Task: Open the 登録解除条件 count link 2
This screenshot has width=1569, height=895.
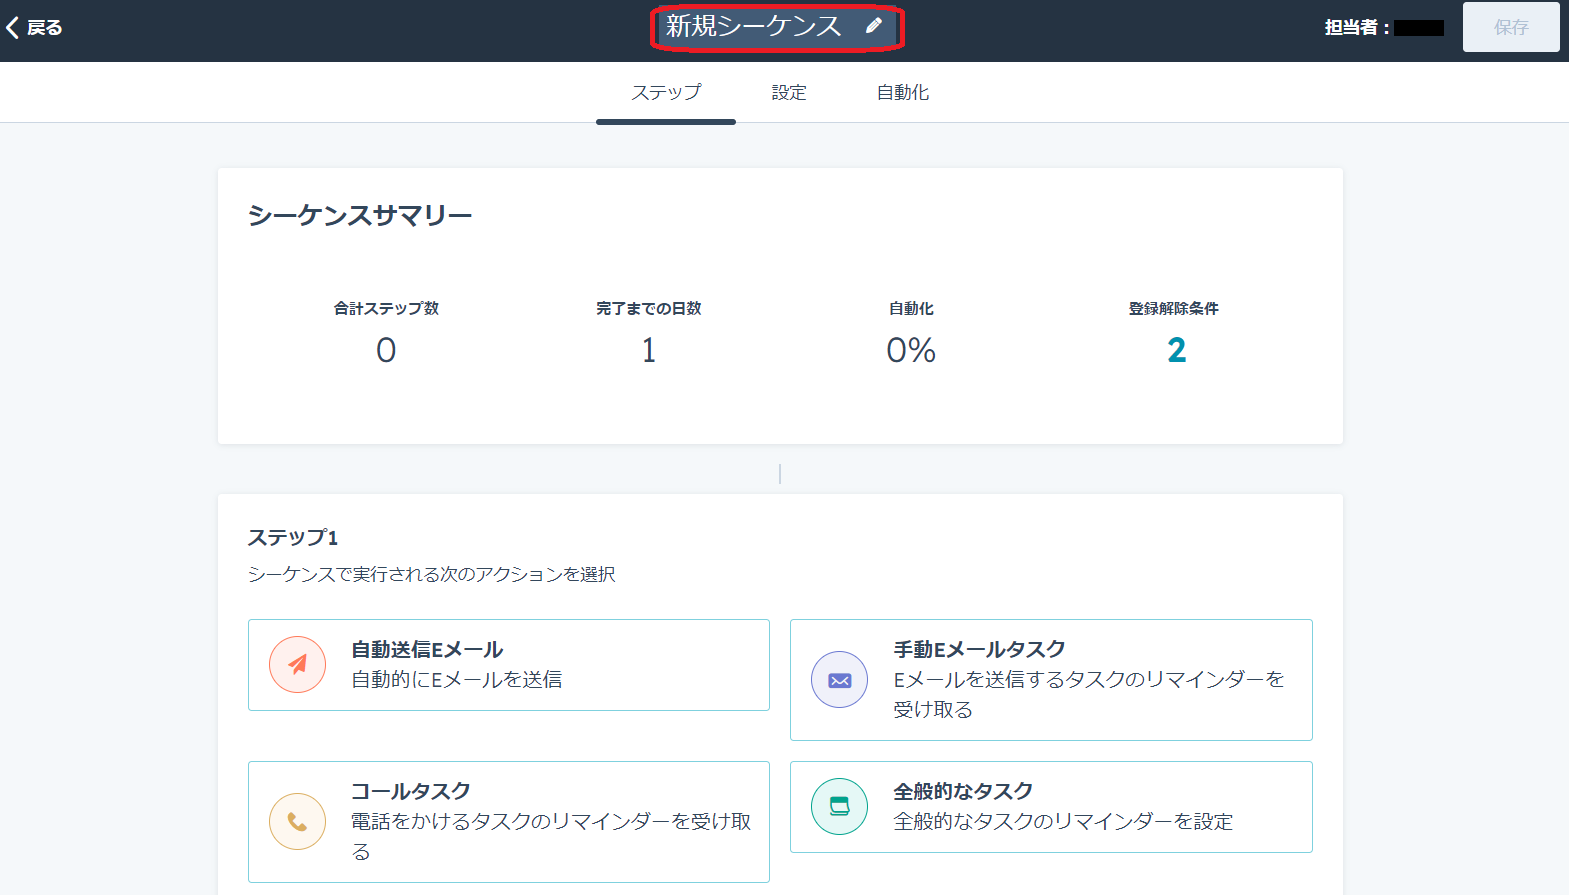Action: (1176, 350)
